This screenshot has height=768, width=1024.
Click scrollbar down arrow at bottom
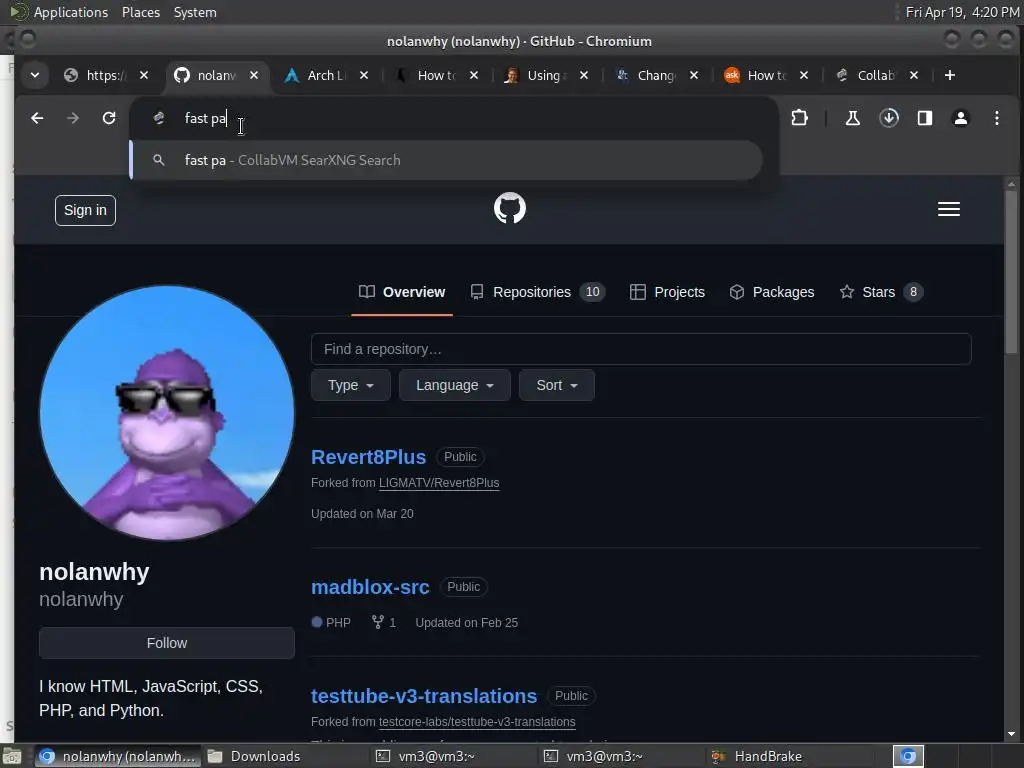(x=1011, y=735)
